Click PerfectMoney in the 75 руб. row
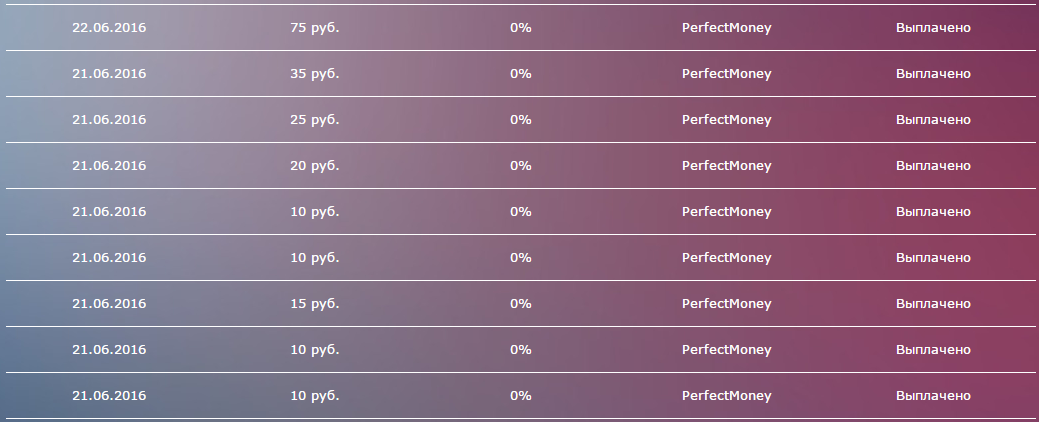This screenshot has height=422, width=1039. click(726, 28)
